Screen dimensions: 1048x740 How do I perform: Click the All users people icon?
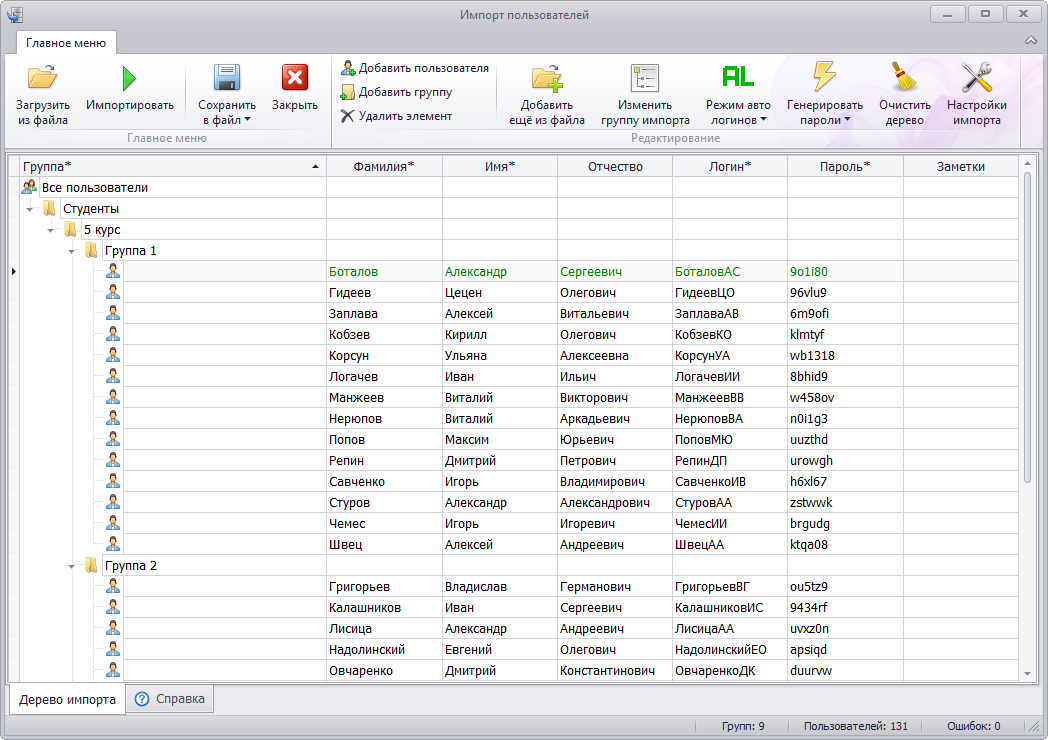coord(29,187)
